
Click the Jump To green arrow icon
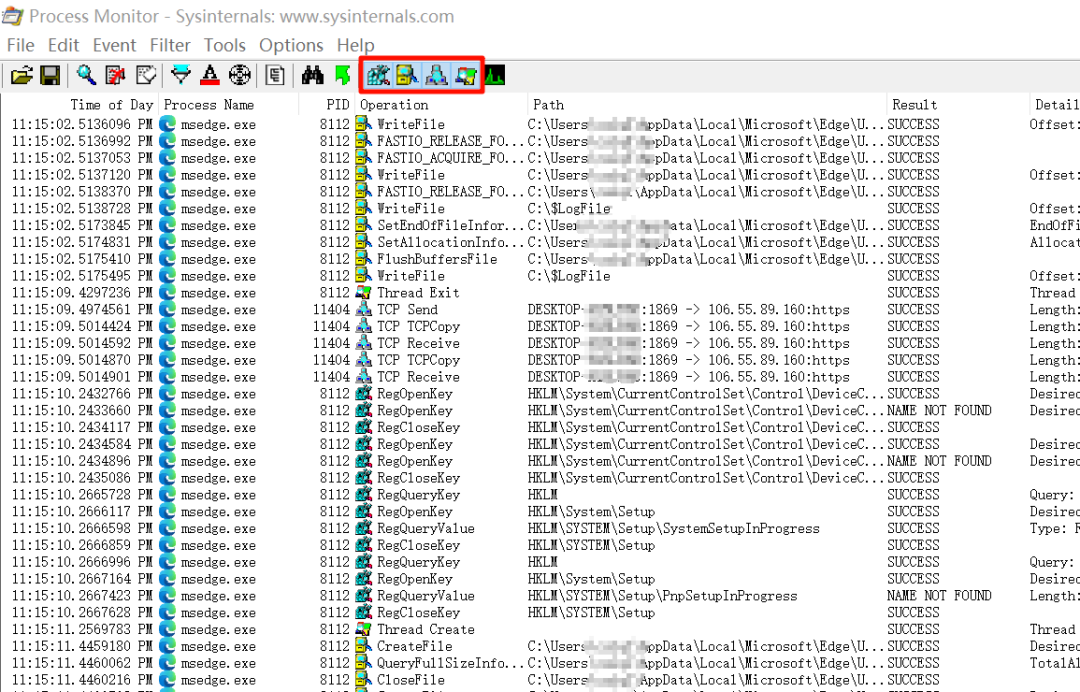coord(343,74)
